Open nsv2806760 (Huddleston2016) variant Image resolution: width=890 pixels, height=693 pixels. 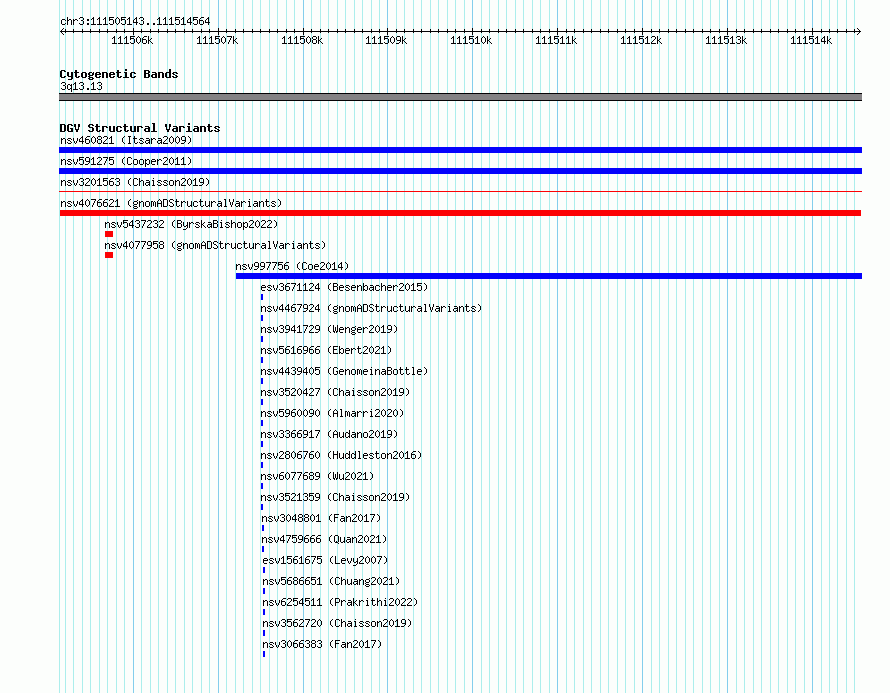(x=341, y=455)
